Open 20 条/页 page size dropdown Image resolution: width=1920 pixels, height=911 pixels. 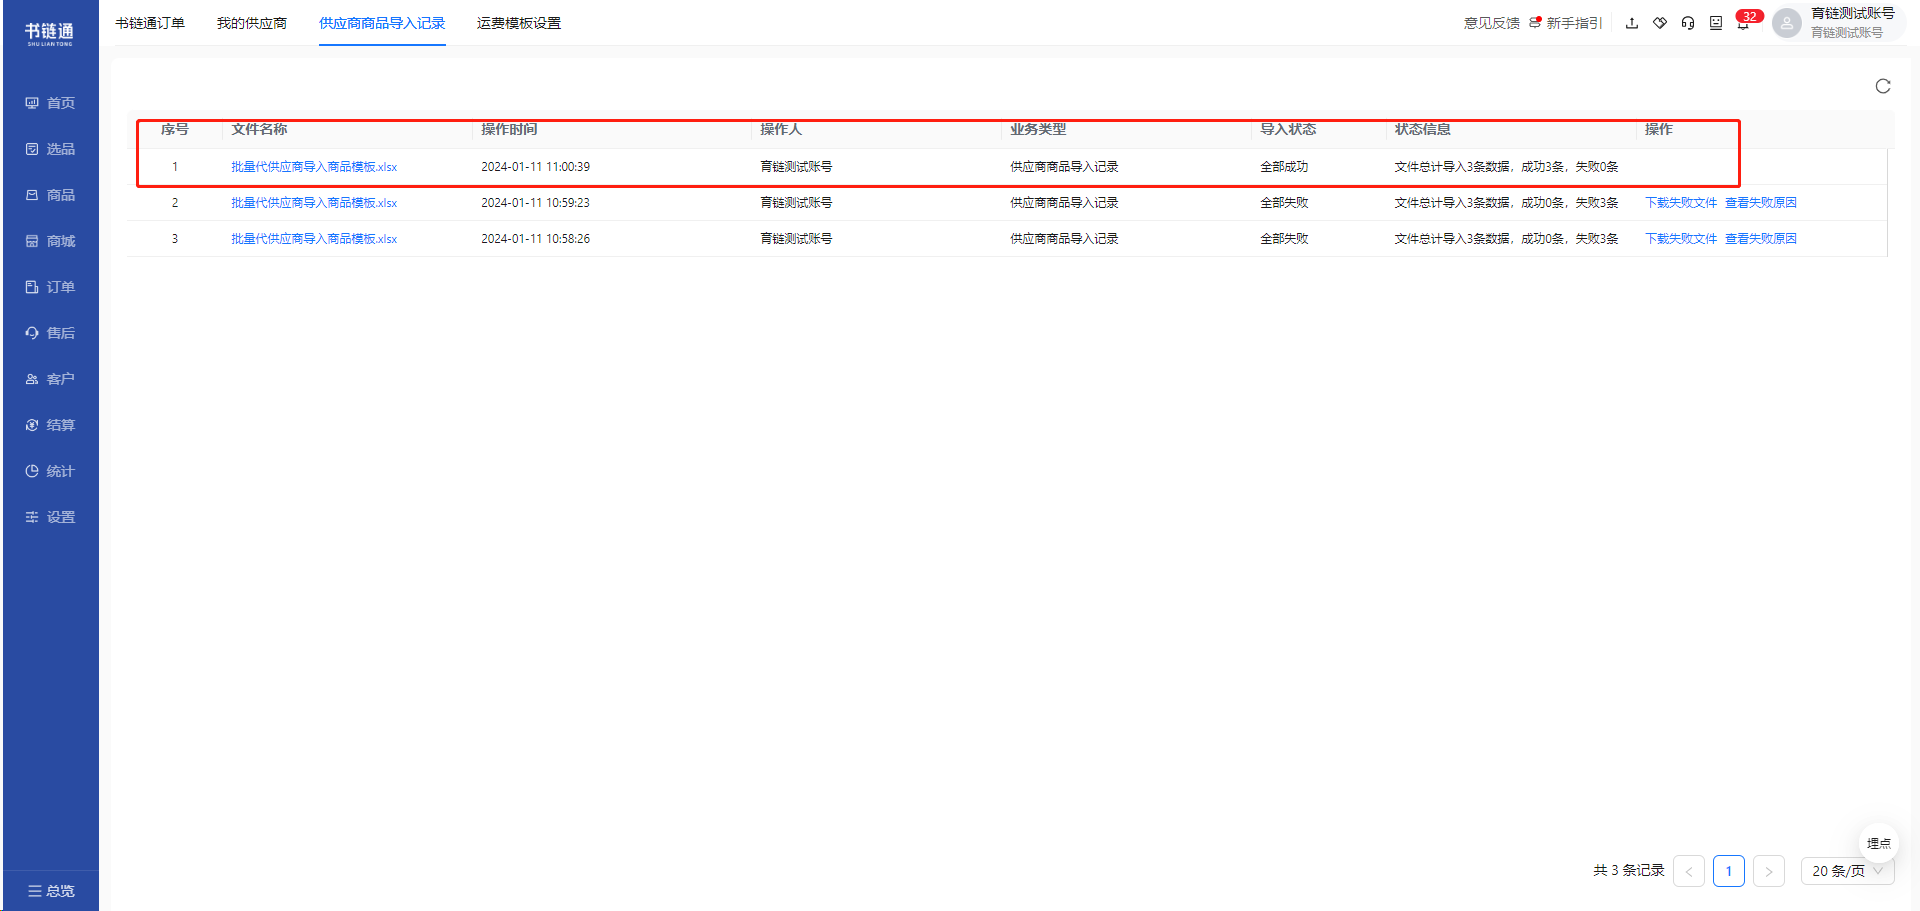[x=1847, y=871]
